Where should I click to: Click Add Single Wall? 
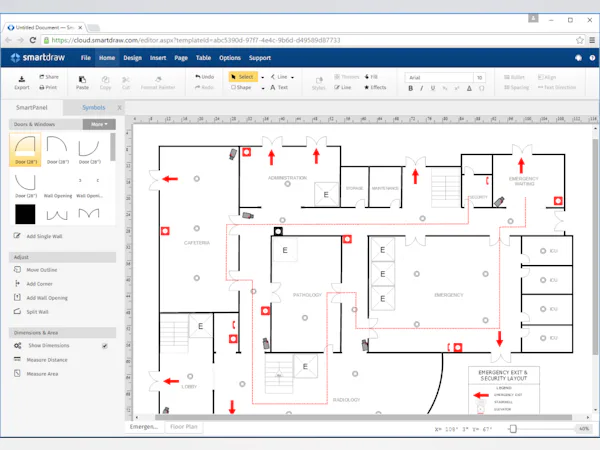[x=38, y=236]
